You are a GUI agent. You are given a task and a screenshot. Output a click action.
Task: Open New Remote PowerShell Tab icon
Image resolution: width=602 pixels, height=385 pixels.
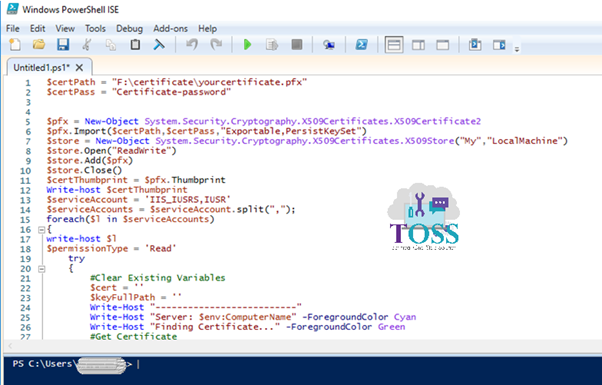pyautogui.click(x=329, y=45)
